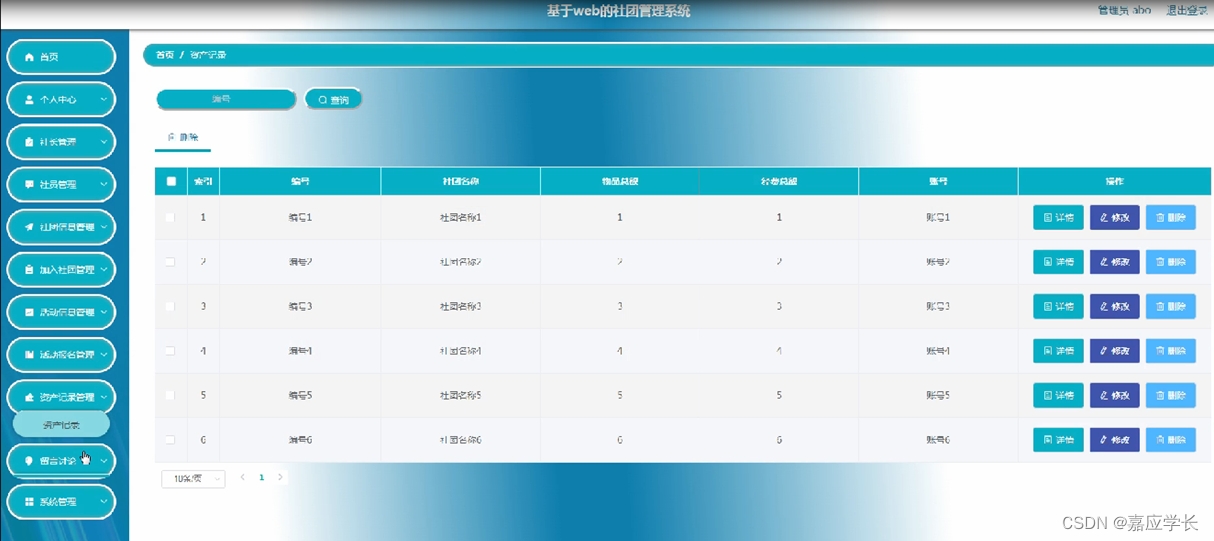Open 详情 for row 编号6
This screenshot has width=1214, height=541.
pos(1058,440)
